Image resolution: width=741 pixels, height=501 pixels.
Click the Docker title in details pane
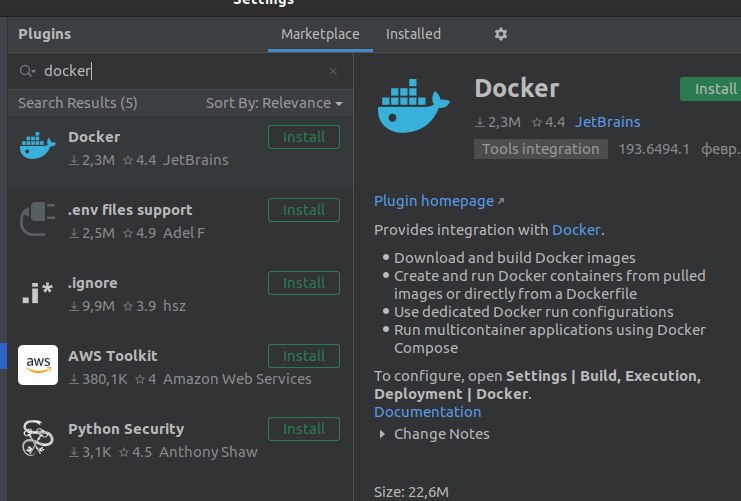[x=517, y=88]
